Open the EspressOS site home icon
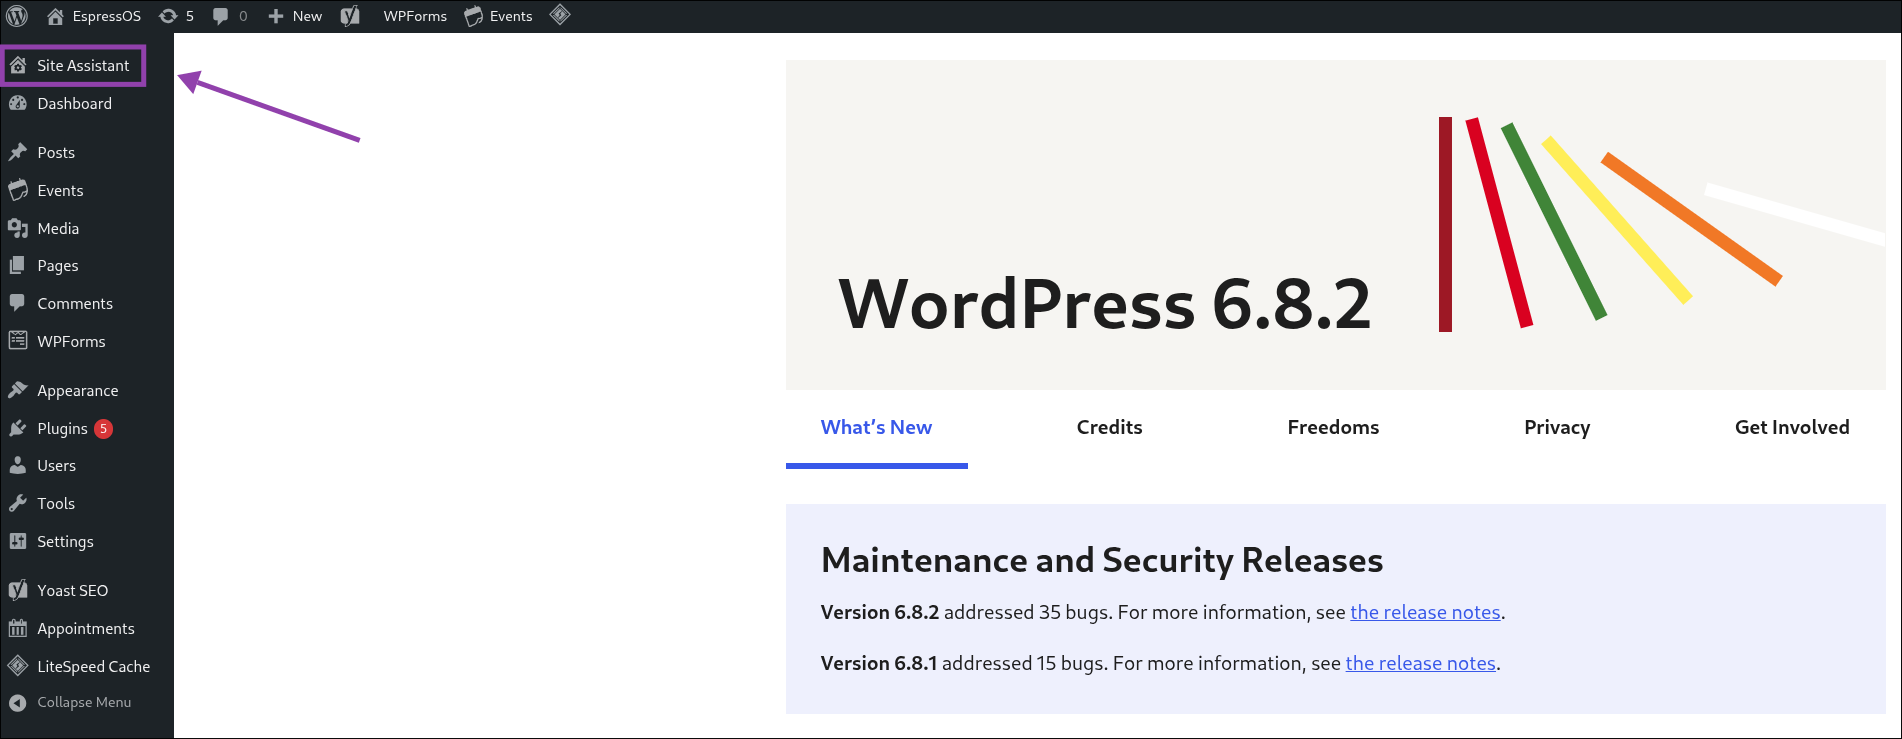 [55, 16]
